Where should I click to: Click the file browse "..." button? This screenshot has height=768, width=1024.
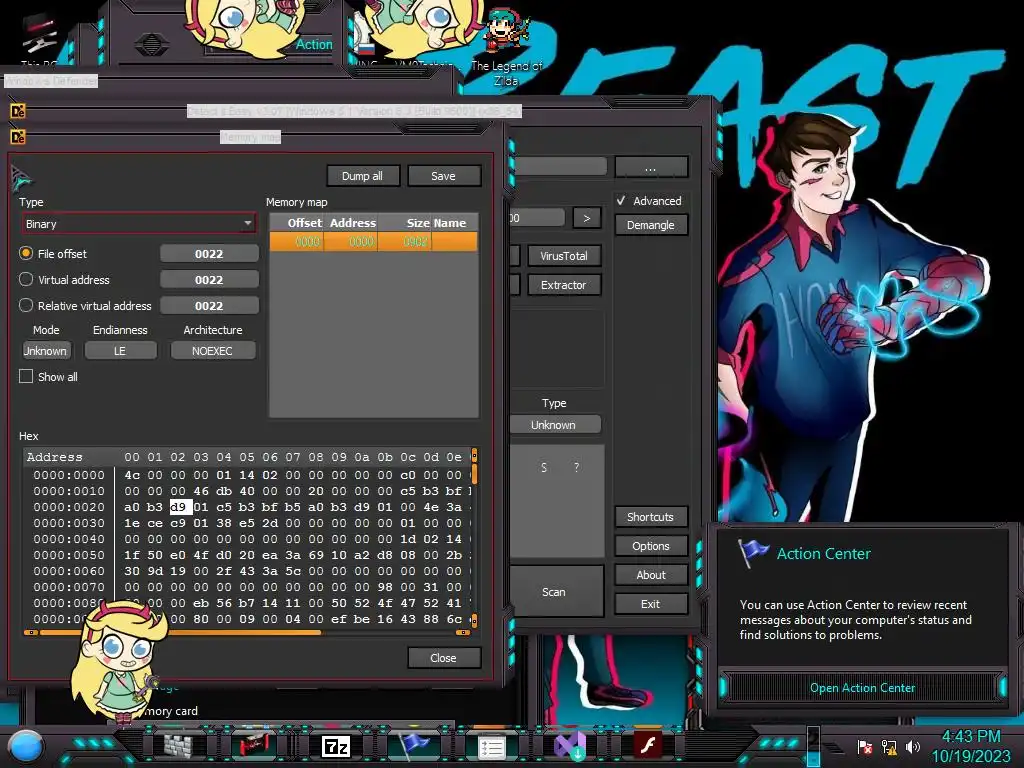pyautogui.click(x=650, y=167)
